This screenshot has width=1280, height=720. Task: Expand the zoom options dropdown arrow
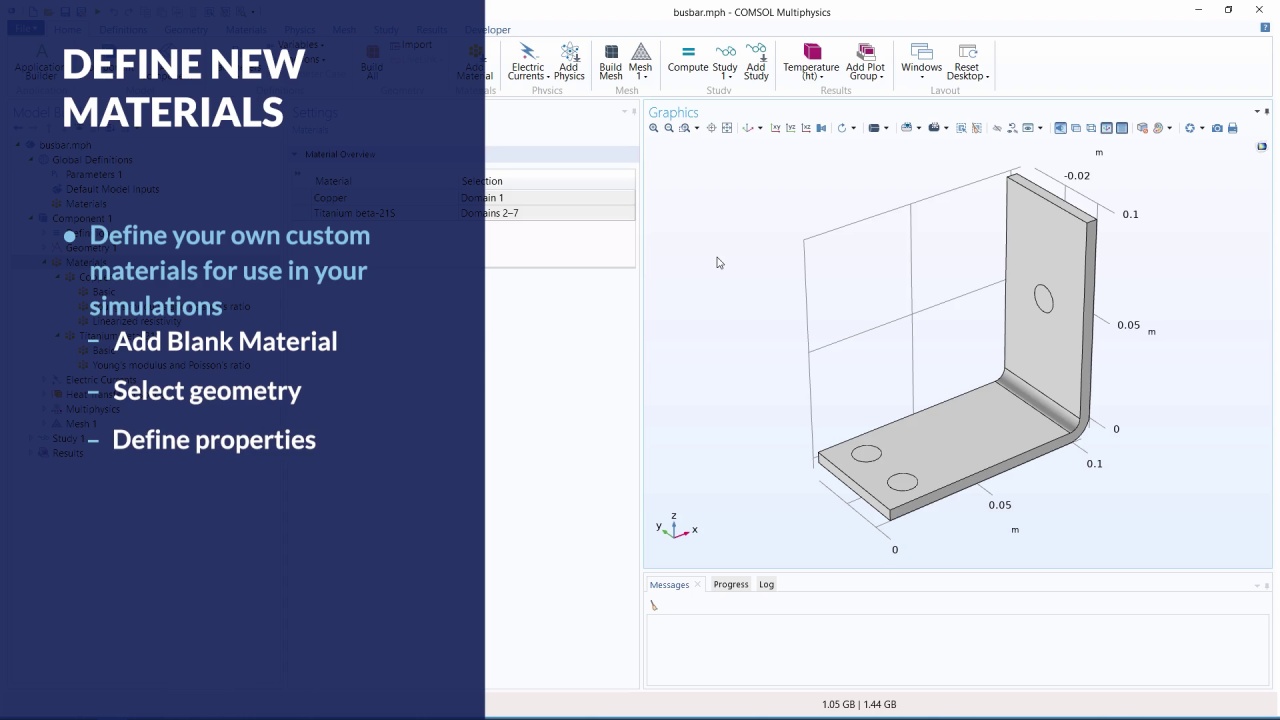697,128
